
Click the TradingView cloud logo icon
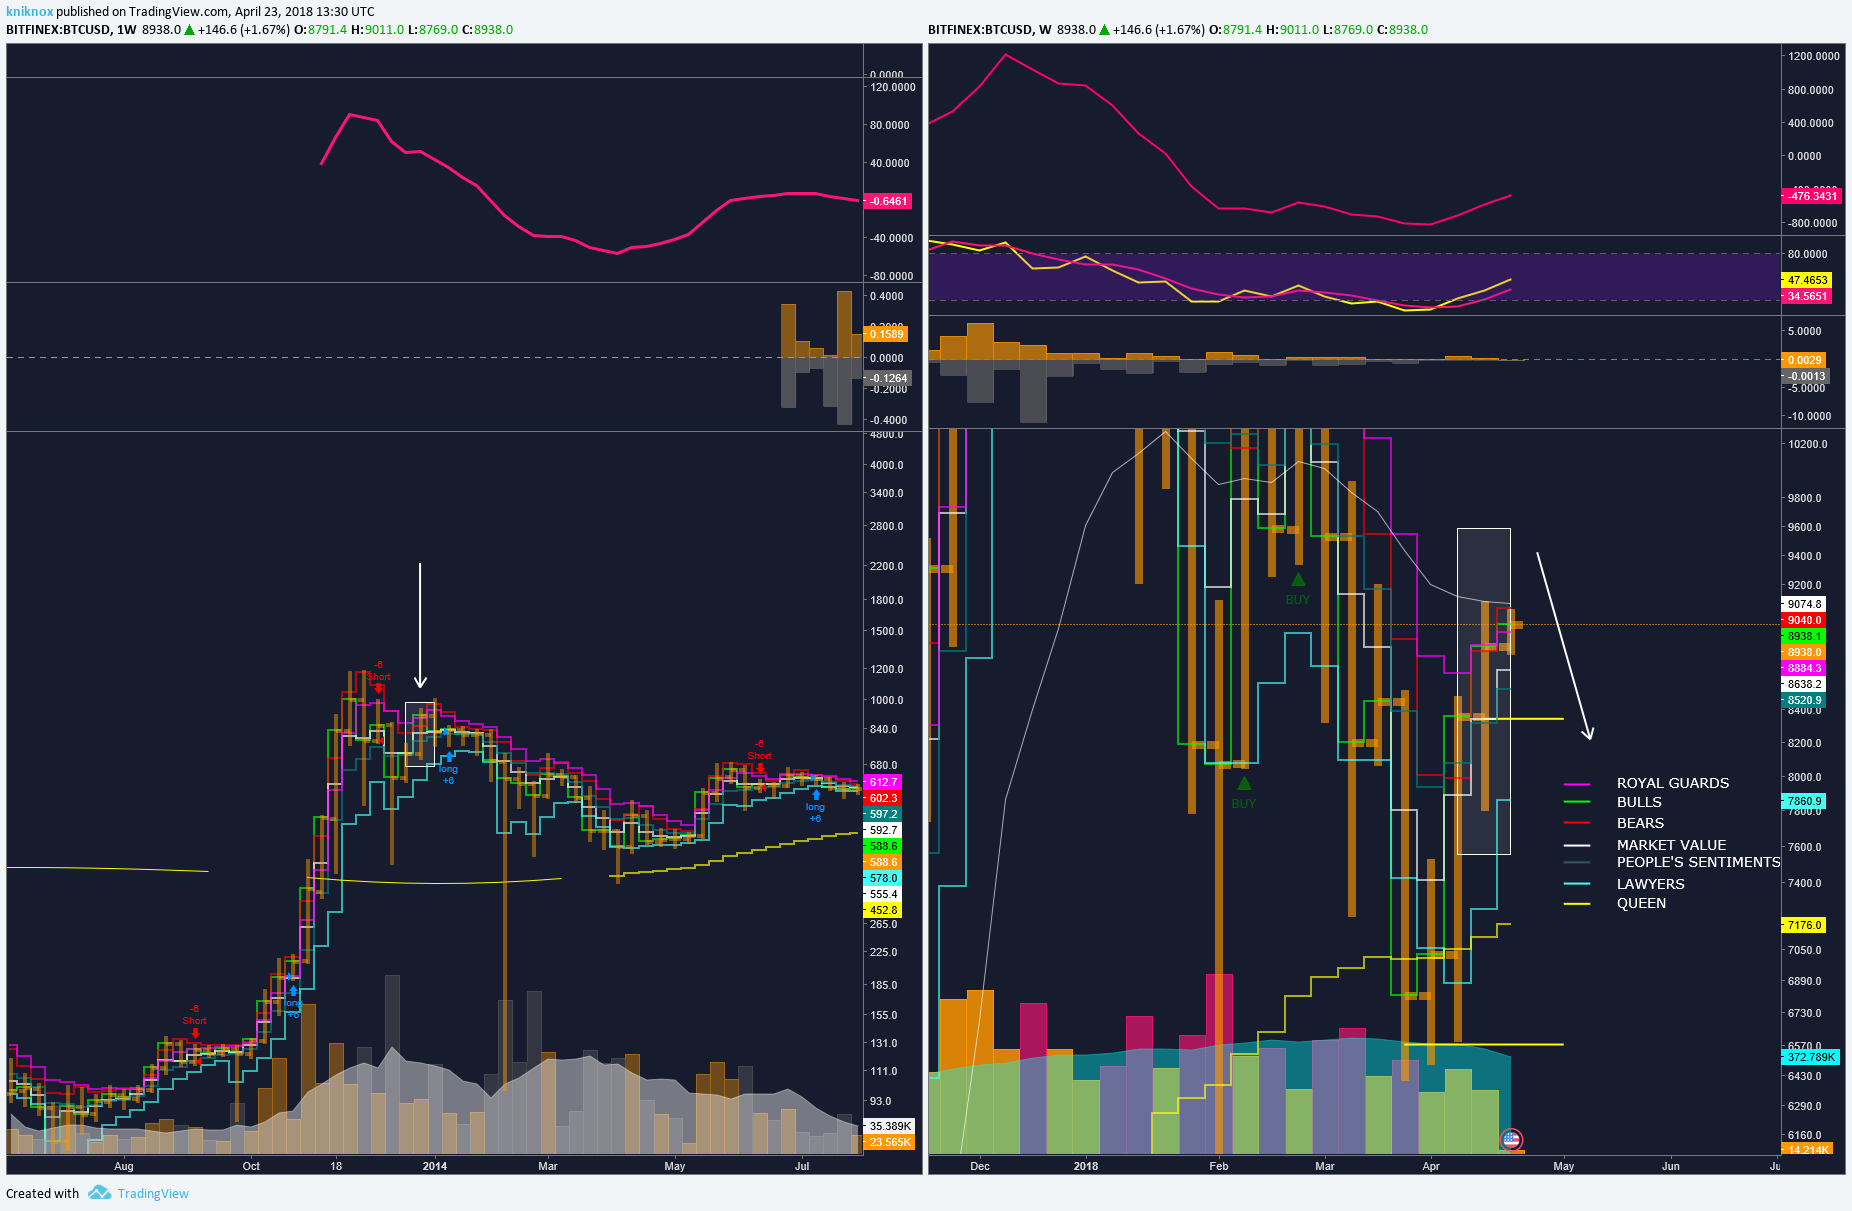(99, 1192)
